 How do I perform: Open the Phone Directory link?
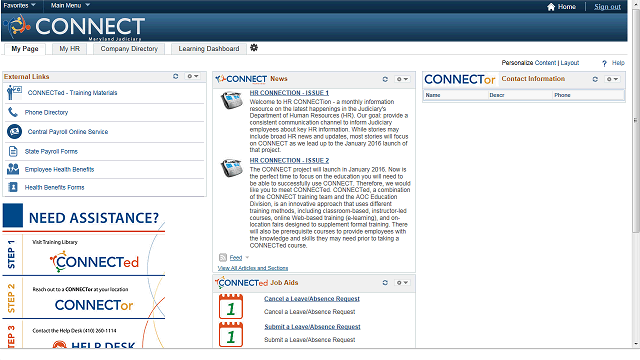46,112
